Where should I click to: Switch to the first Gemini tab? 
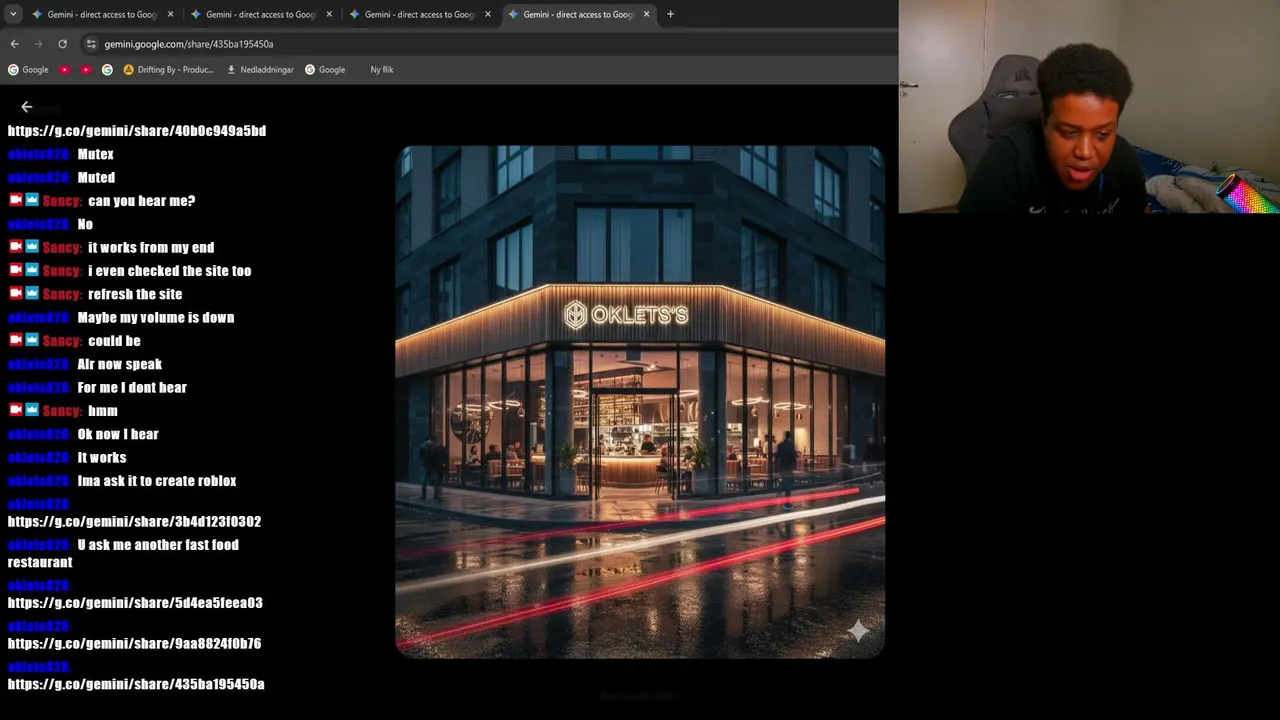[x=102, y=14]
